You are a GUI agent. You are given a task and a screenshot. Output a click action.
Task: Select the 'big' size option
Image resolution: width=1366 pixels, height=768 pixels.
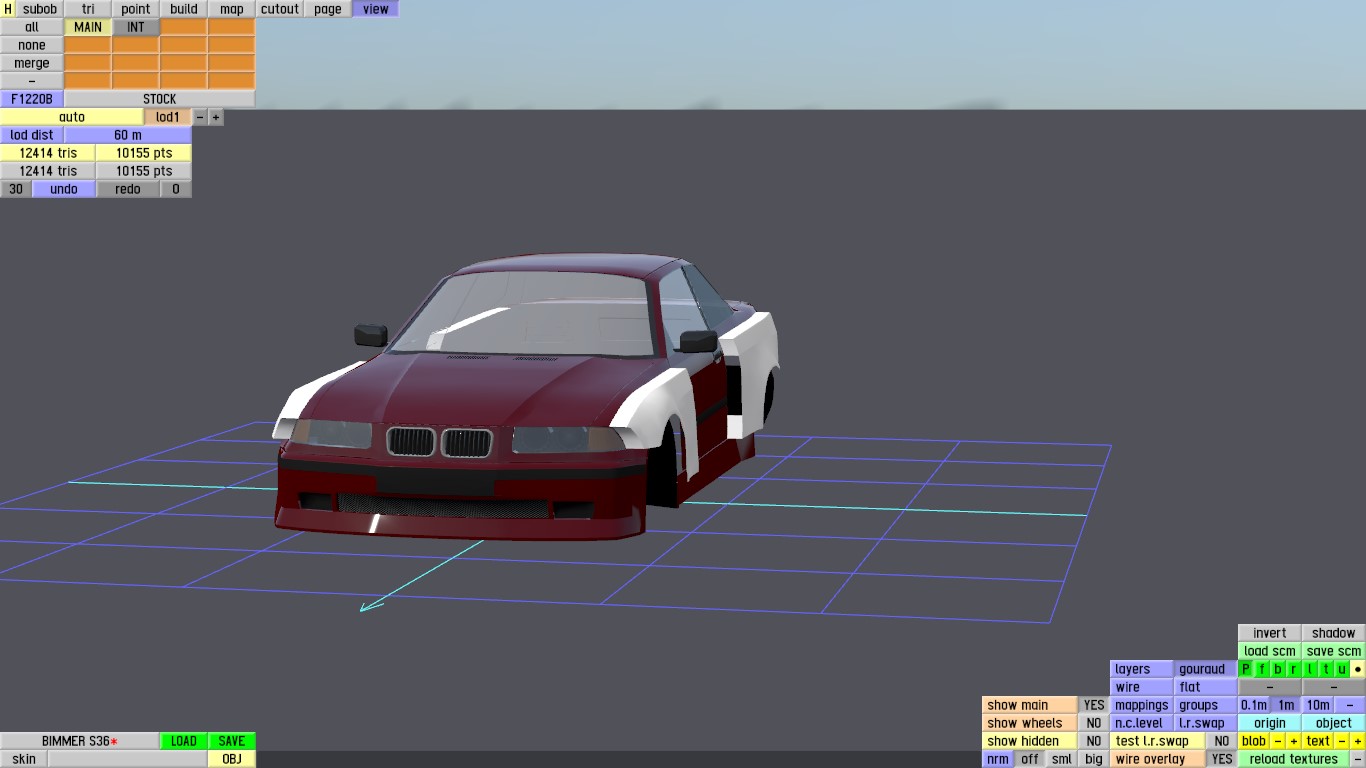pos(1094,759)
